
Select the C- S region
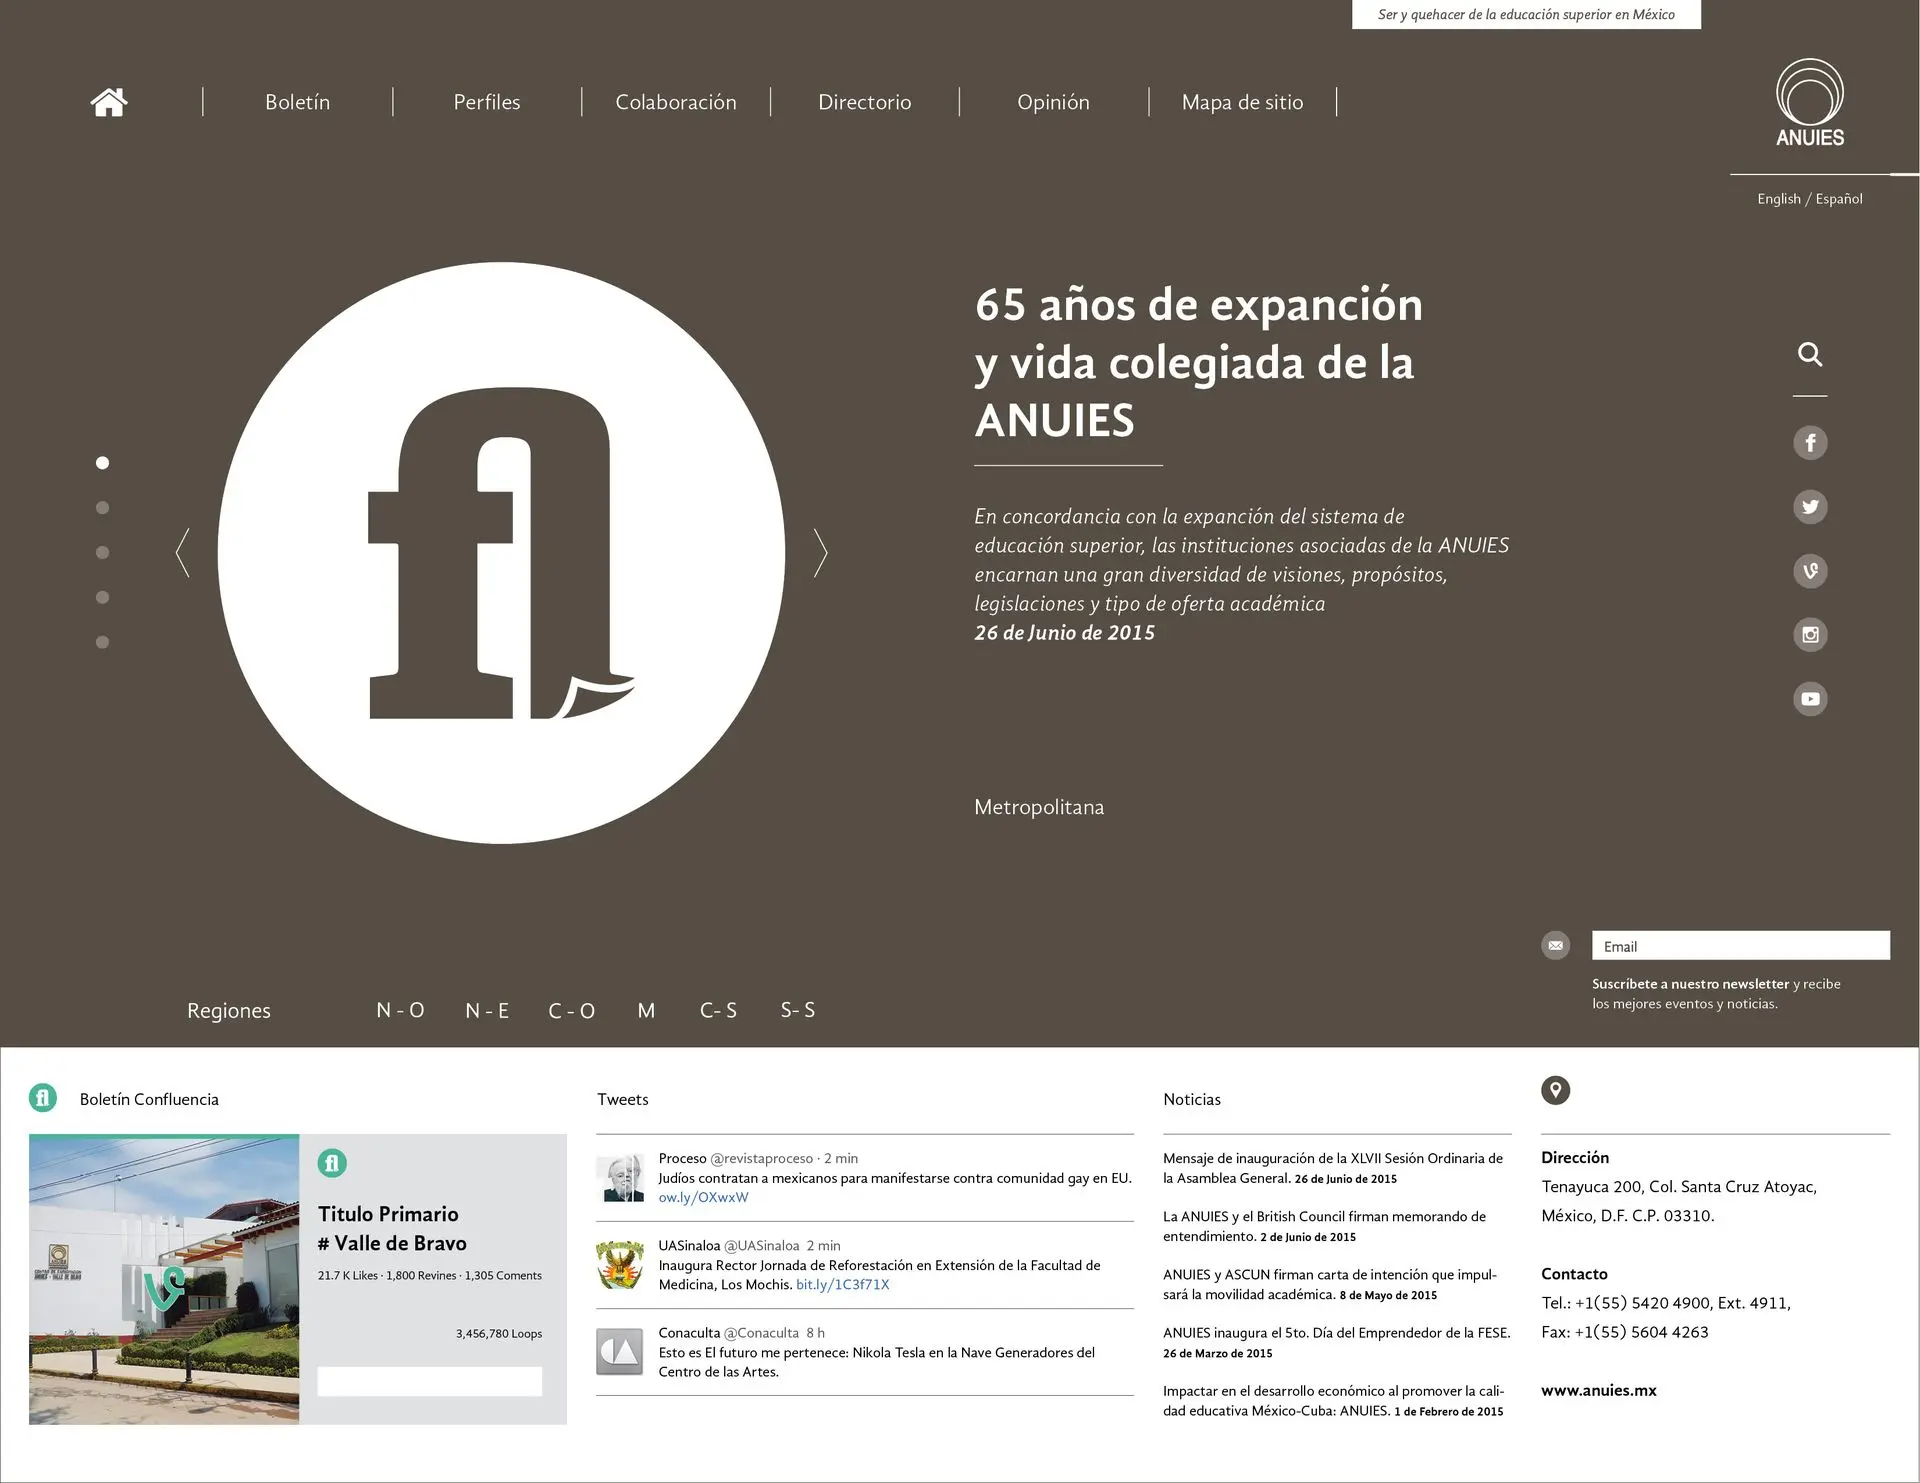(x=718, y=1010)
